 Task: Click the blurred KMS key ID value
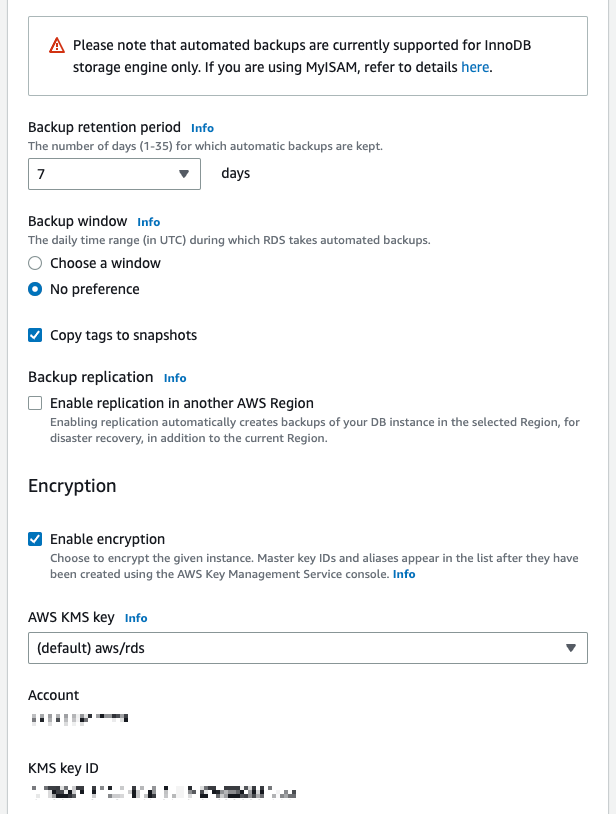(163, 792)
